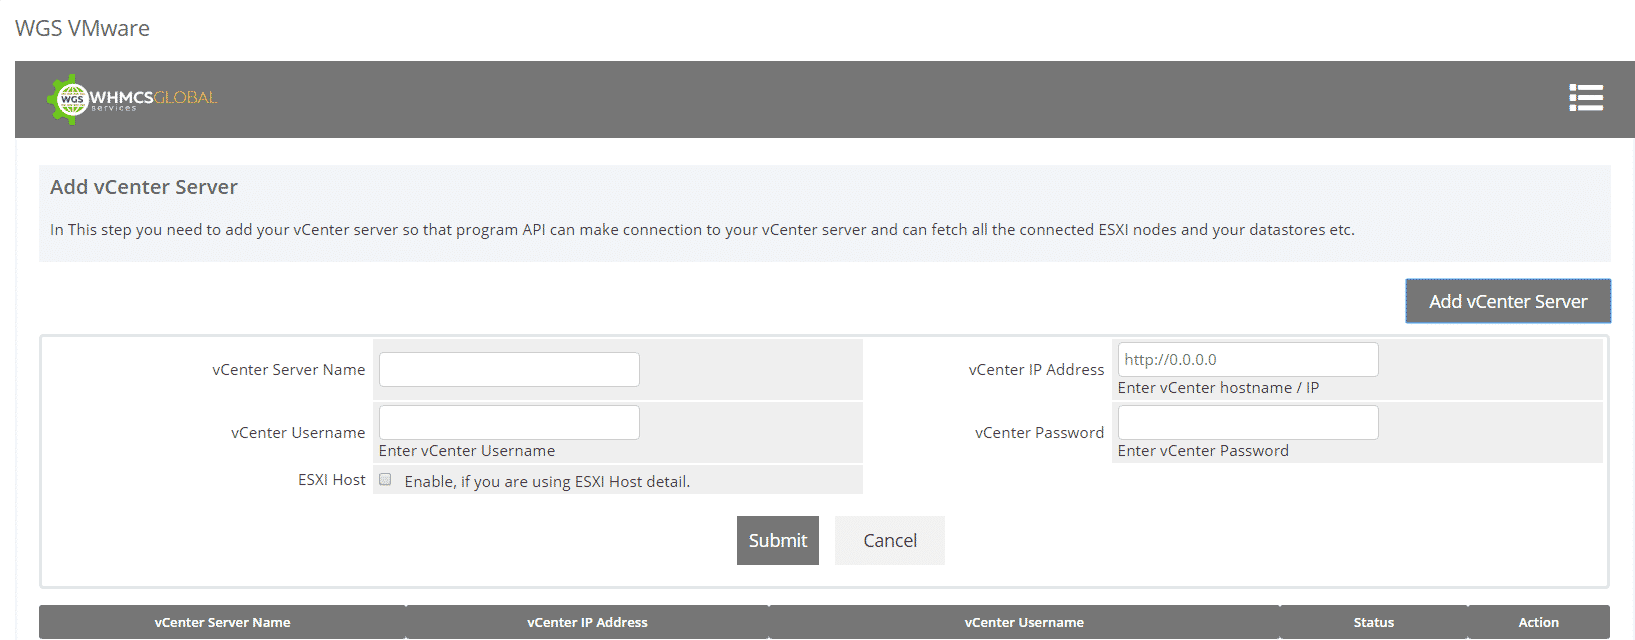Click the vCenter Username table column header
This screenshot has width=1635, height=640.
(x=1024, y=622)
